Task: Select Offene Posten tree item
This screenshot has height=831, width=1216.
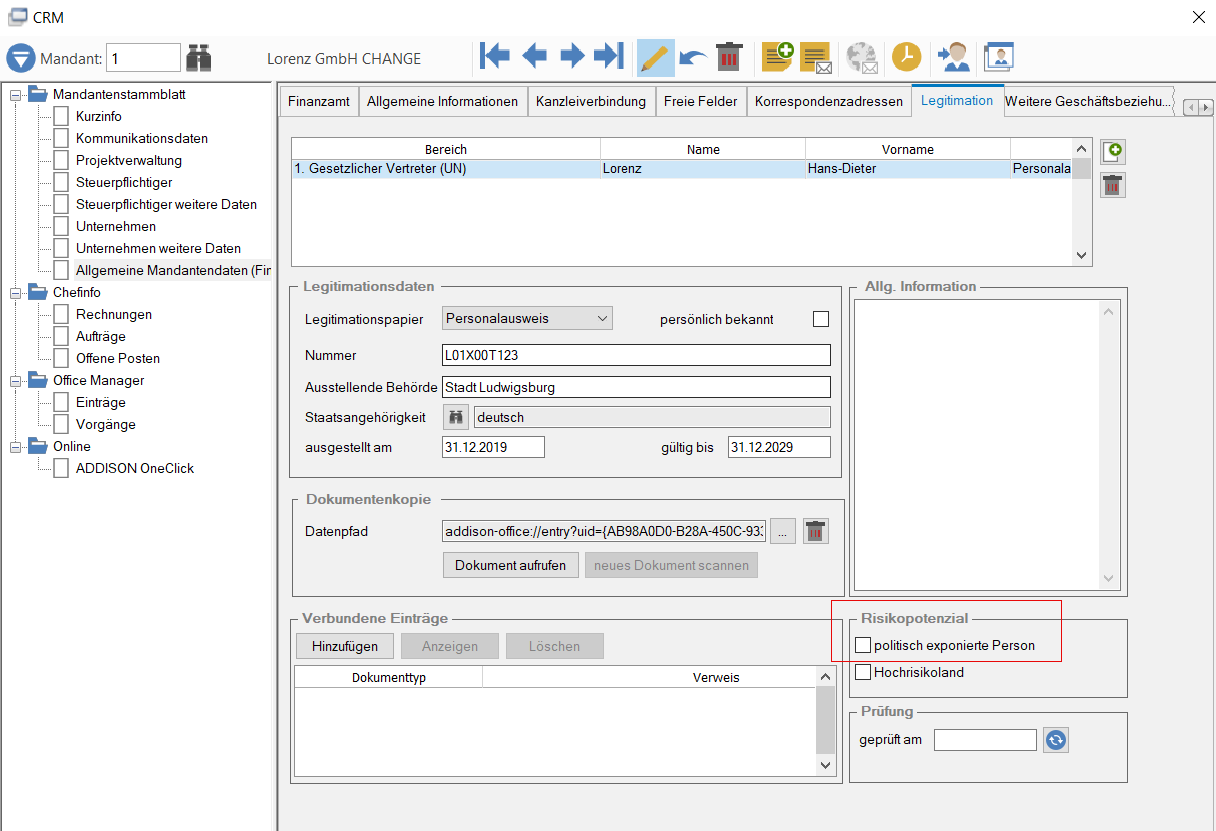Action: 118,359
